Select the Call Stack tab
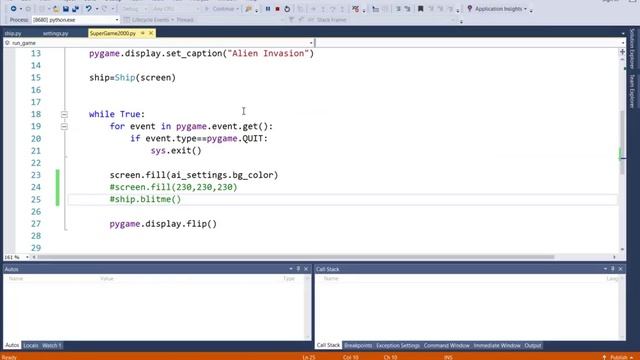Image resolution: width=640 pixels, height=360 pixels. pos(328,346)
